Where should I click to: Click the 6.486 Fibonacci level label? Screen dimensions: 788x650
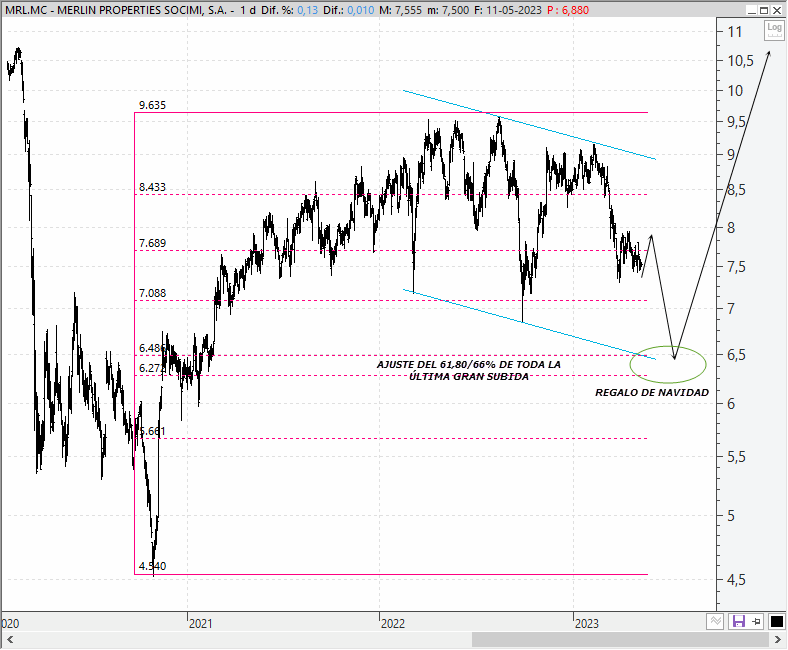(x=152, y=348)
